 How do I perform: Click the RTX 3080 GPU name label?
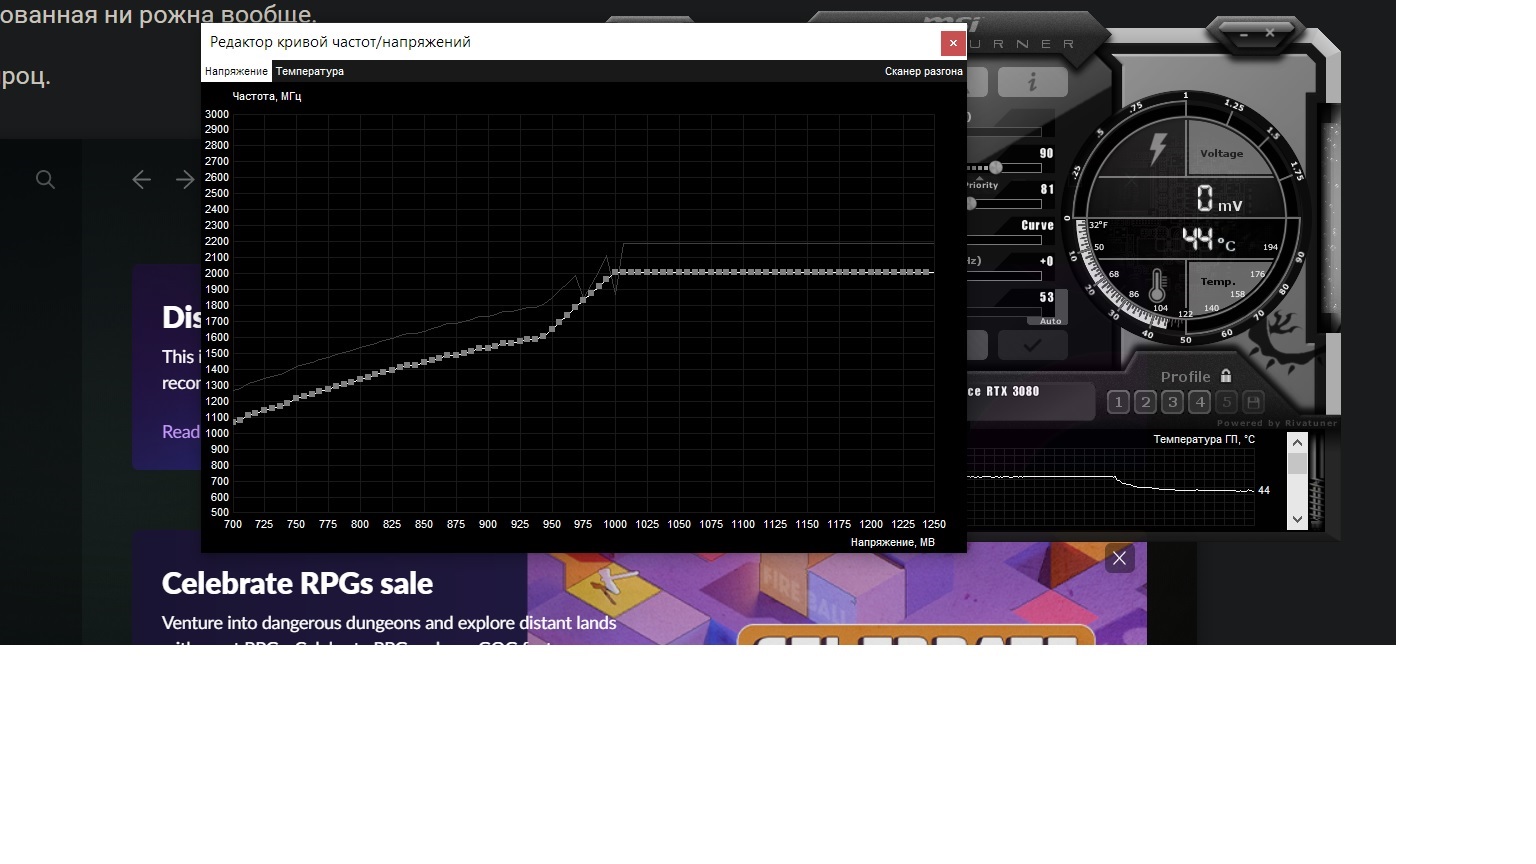point(1004,391)
